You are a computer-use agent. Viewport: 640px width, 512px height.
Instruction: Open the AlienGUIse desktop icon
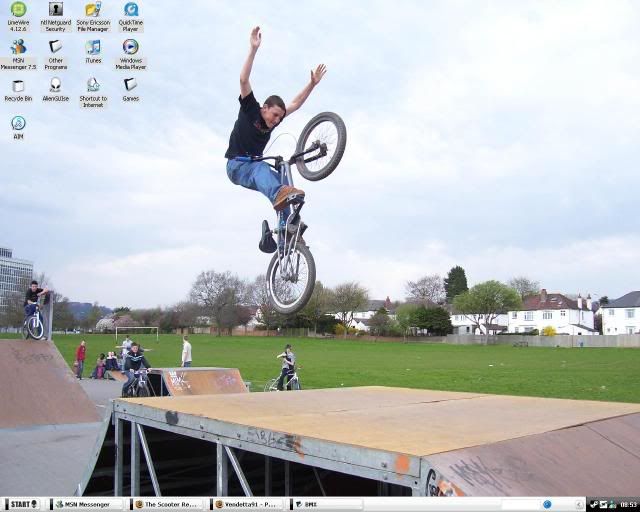(x=56, y=90)
